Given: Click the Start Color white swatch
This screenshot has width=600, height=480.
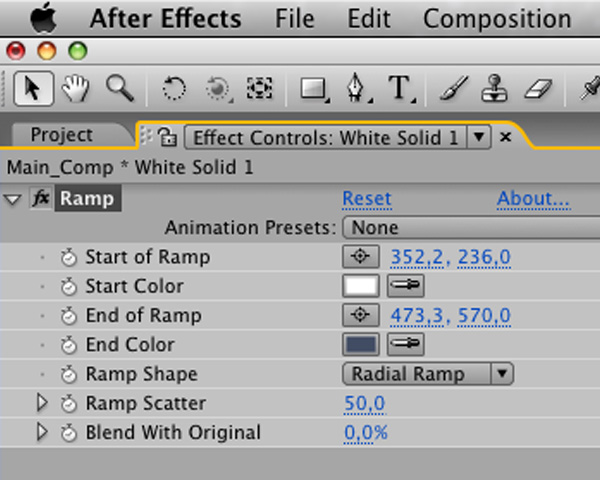Looking at the screenshot, I should pyautogui.click(x=361, y=286).
